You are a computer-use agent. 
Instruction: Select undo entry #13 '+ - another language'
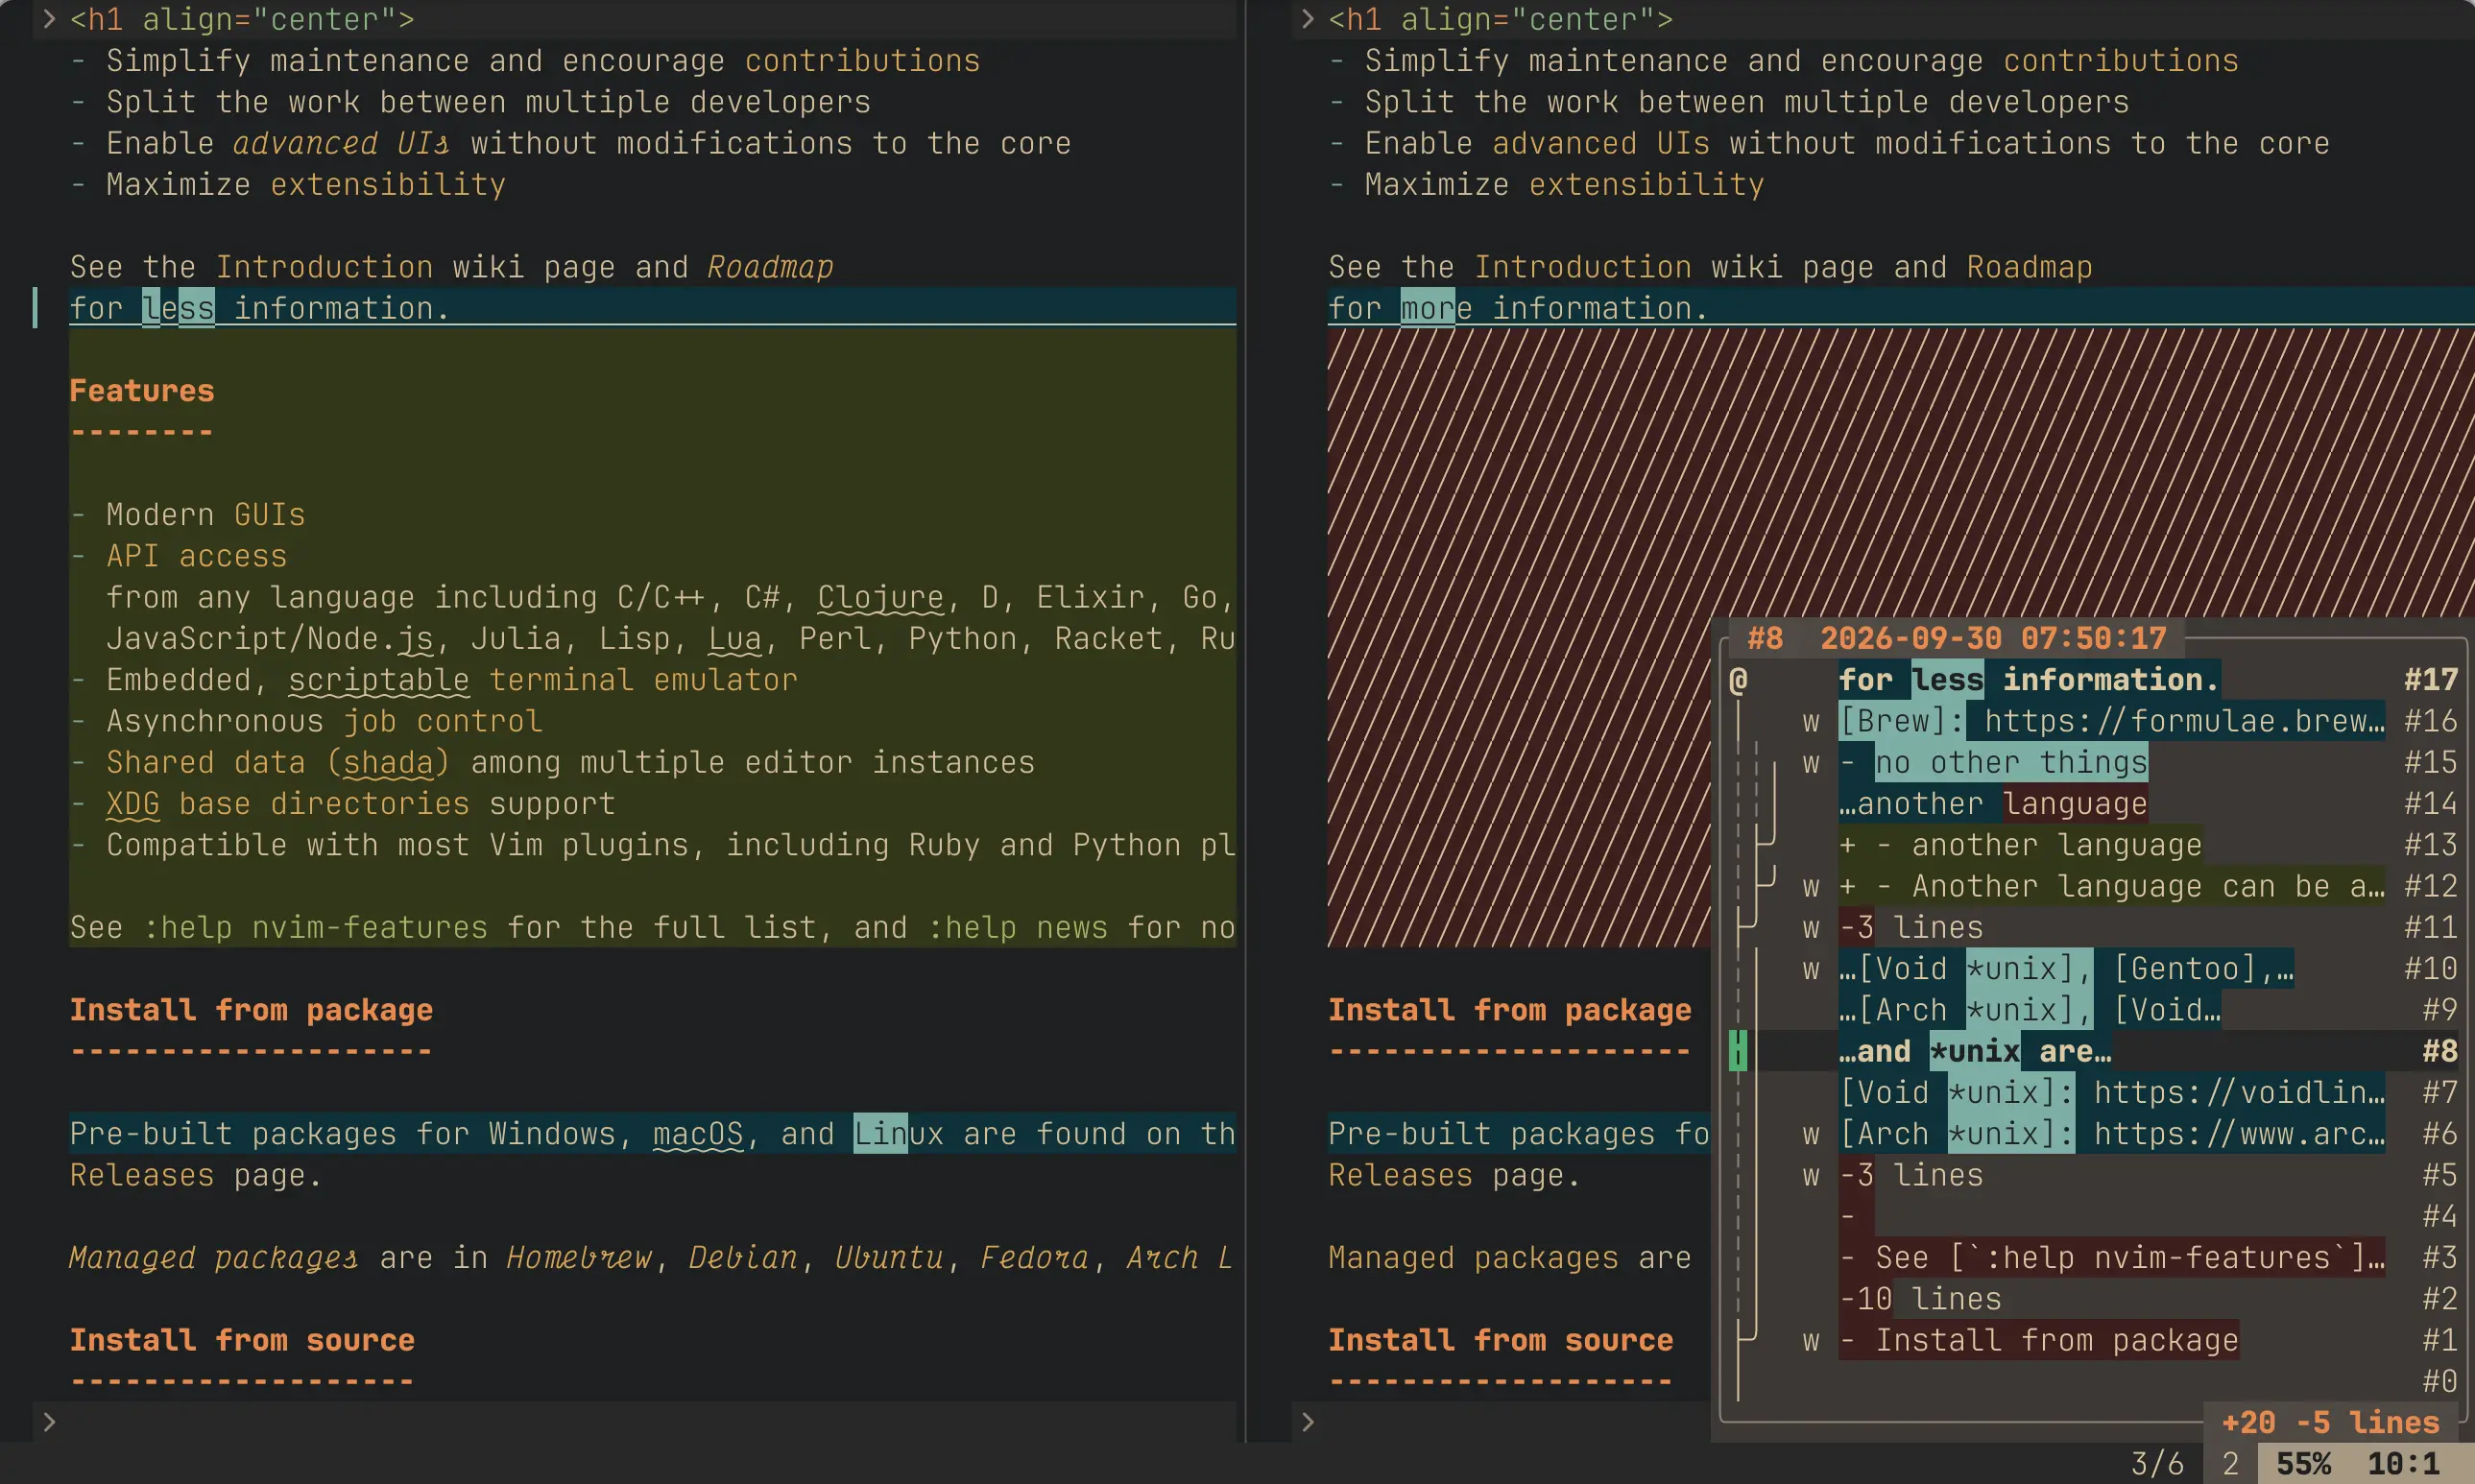(x=2092, y=845)
